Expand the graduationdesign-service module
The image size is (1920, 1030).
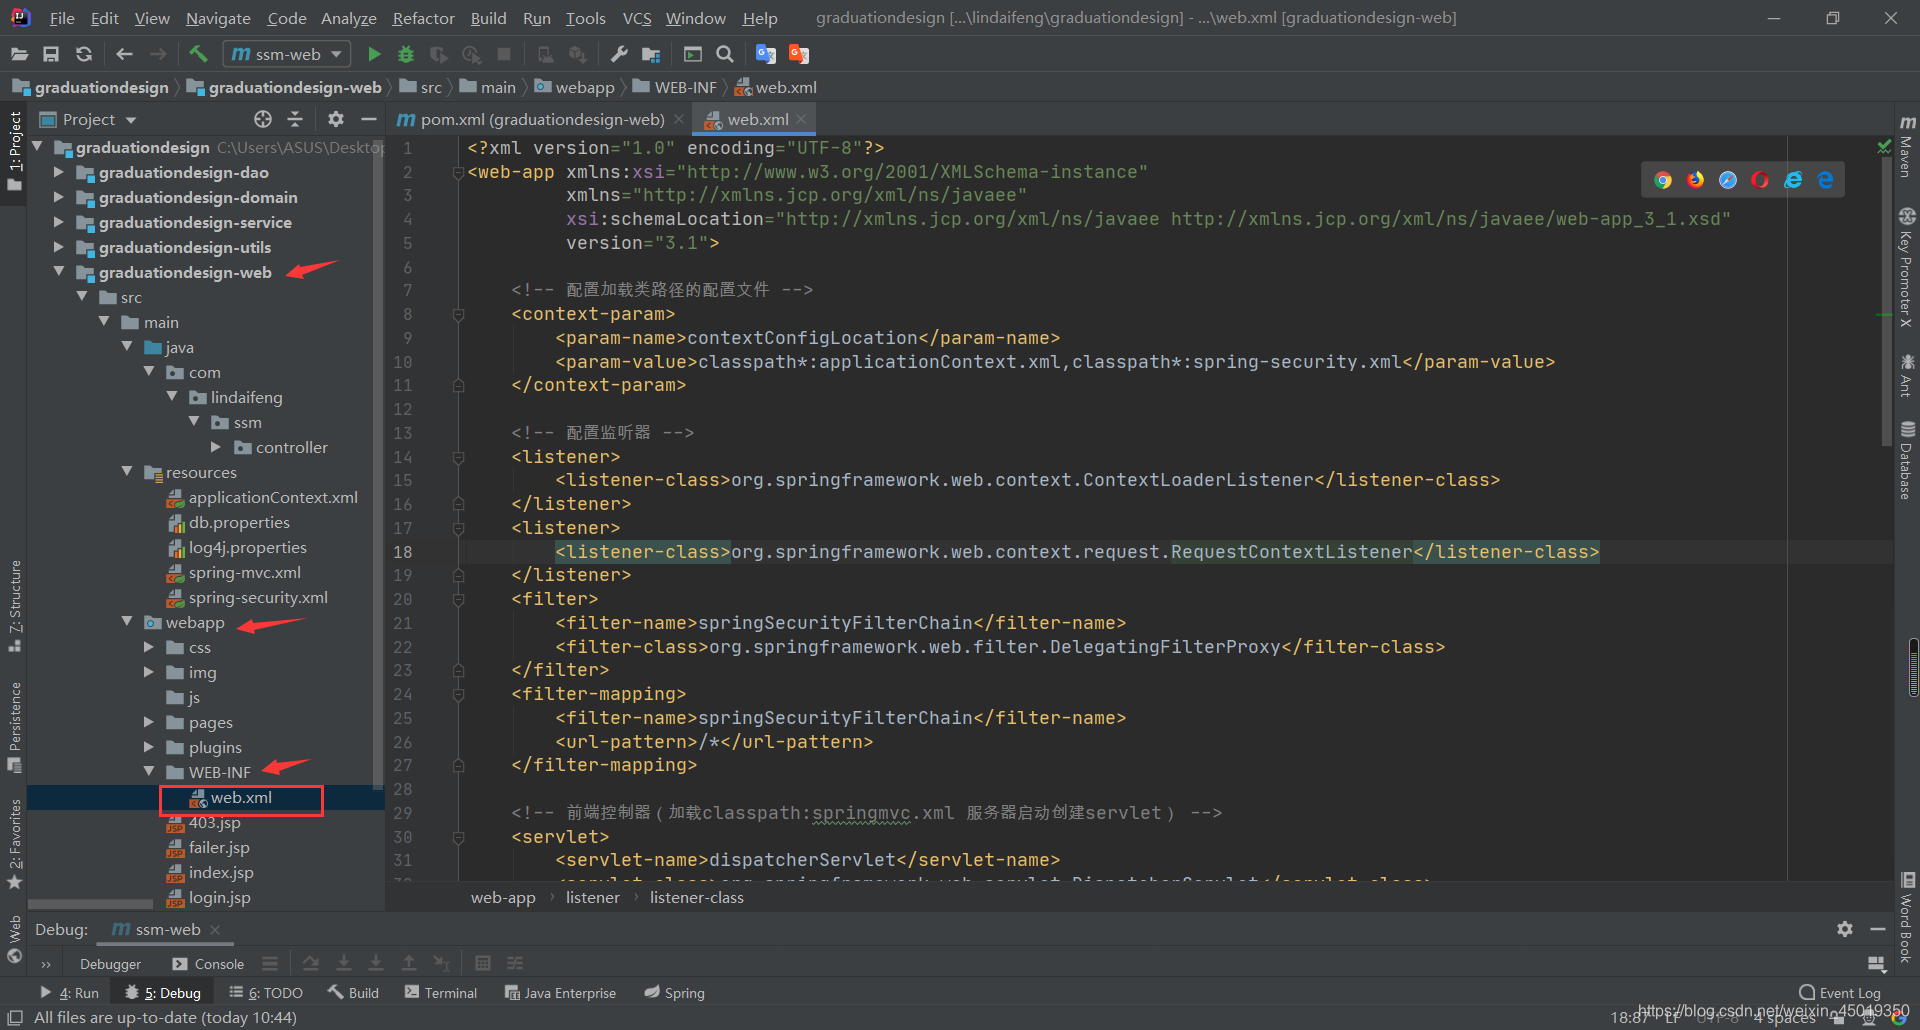(58, 222)
